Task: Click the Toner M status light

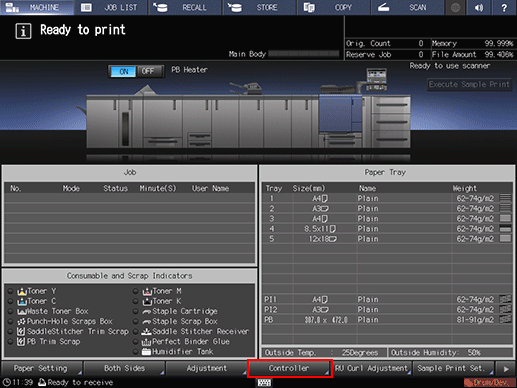Action: [135, 291]
